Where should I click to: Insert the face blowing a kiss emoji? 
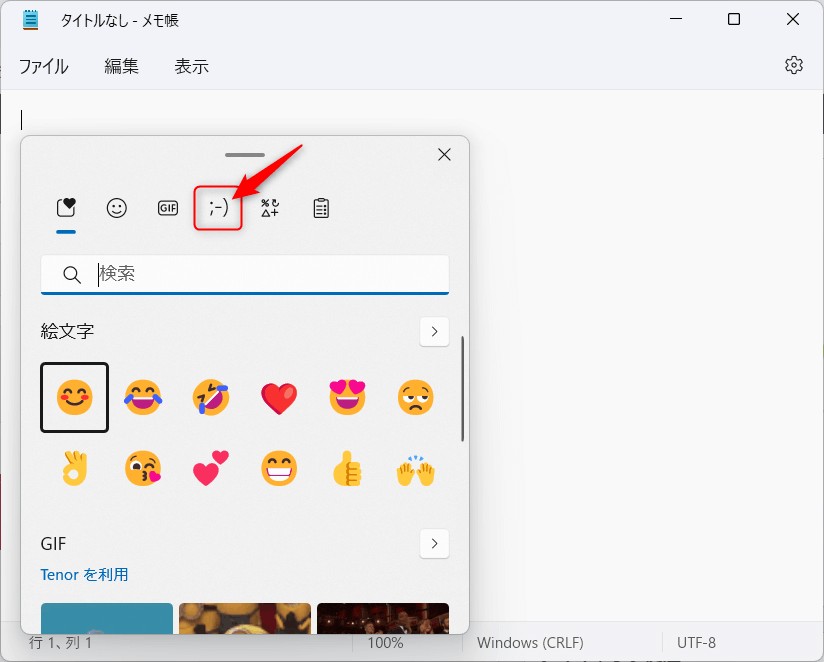(143, 468)
